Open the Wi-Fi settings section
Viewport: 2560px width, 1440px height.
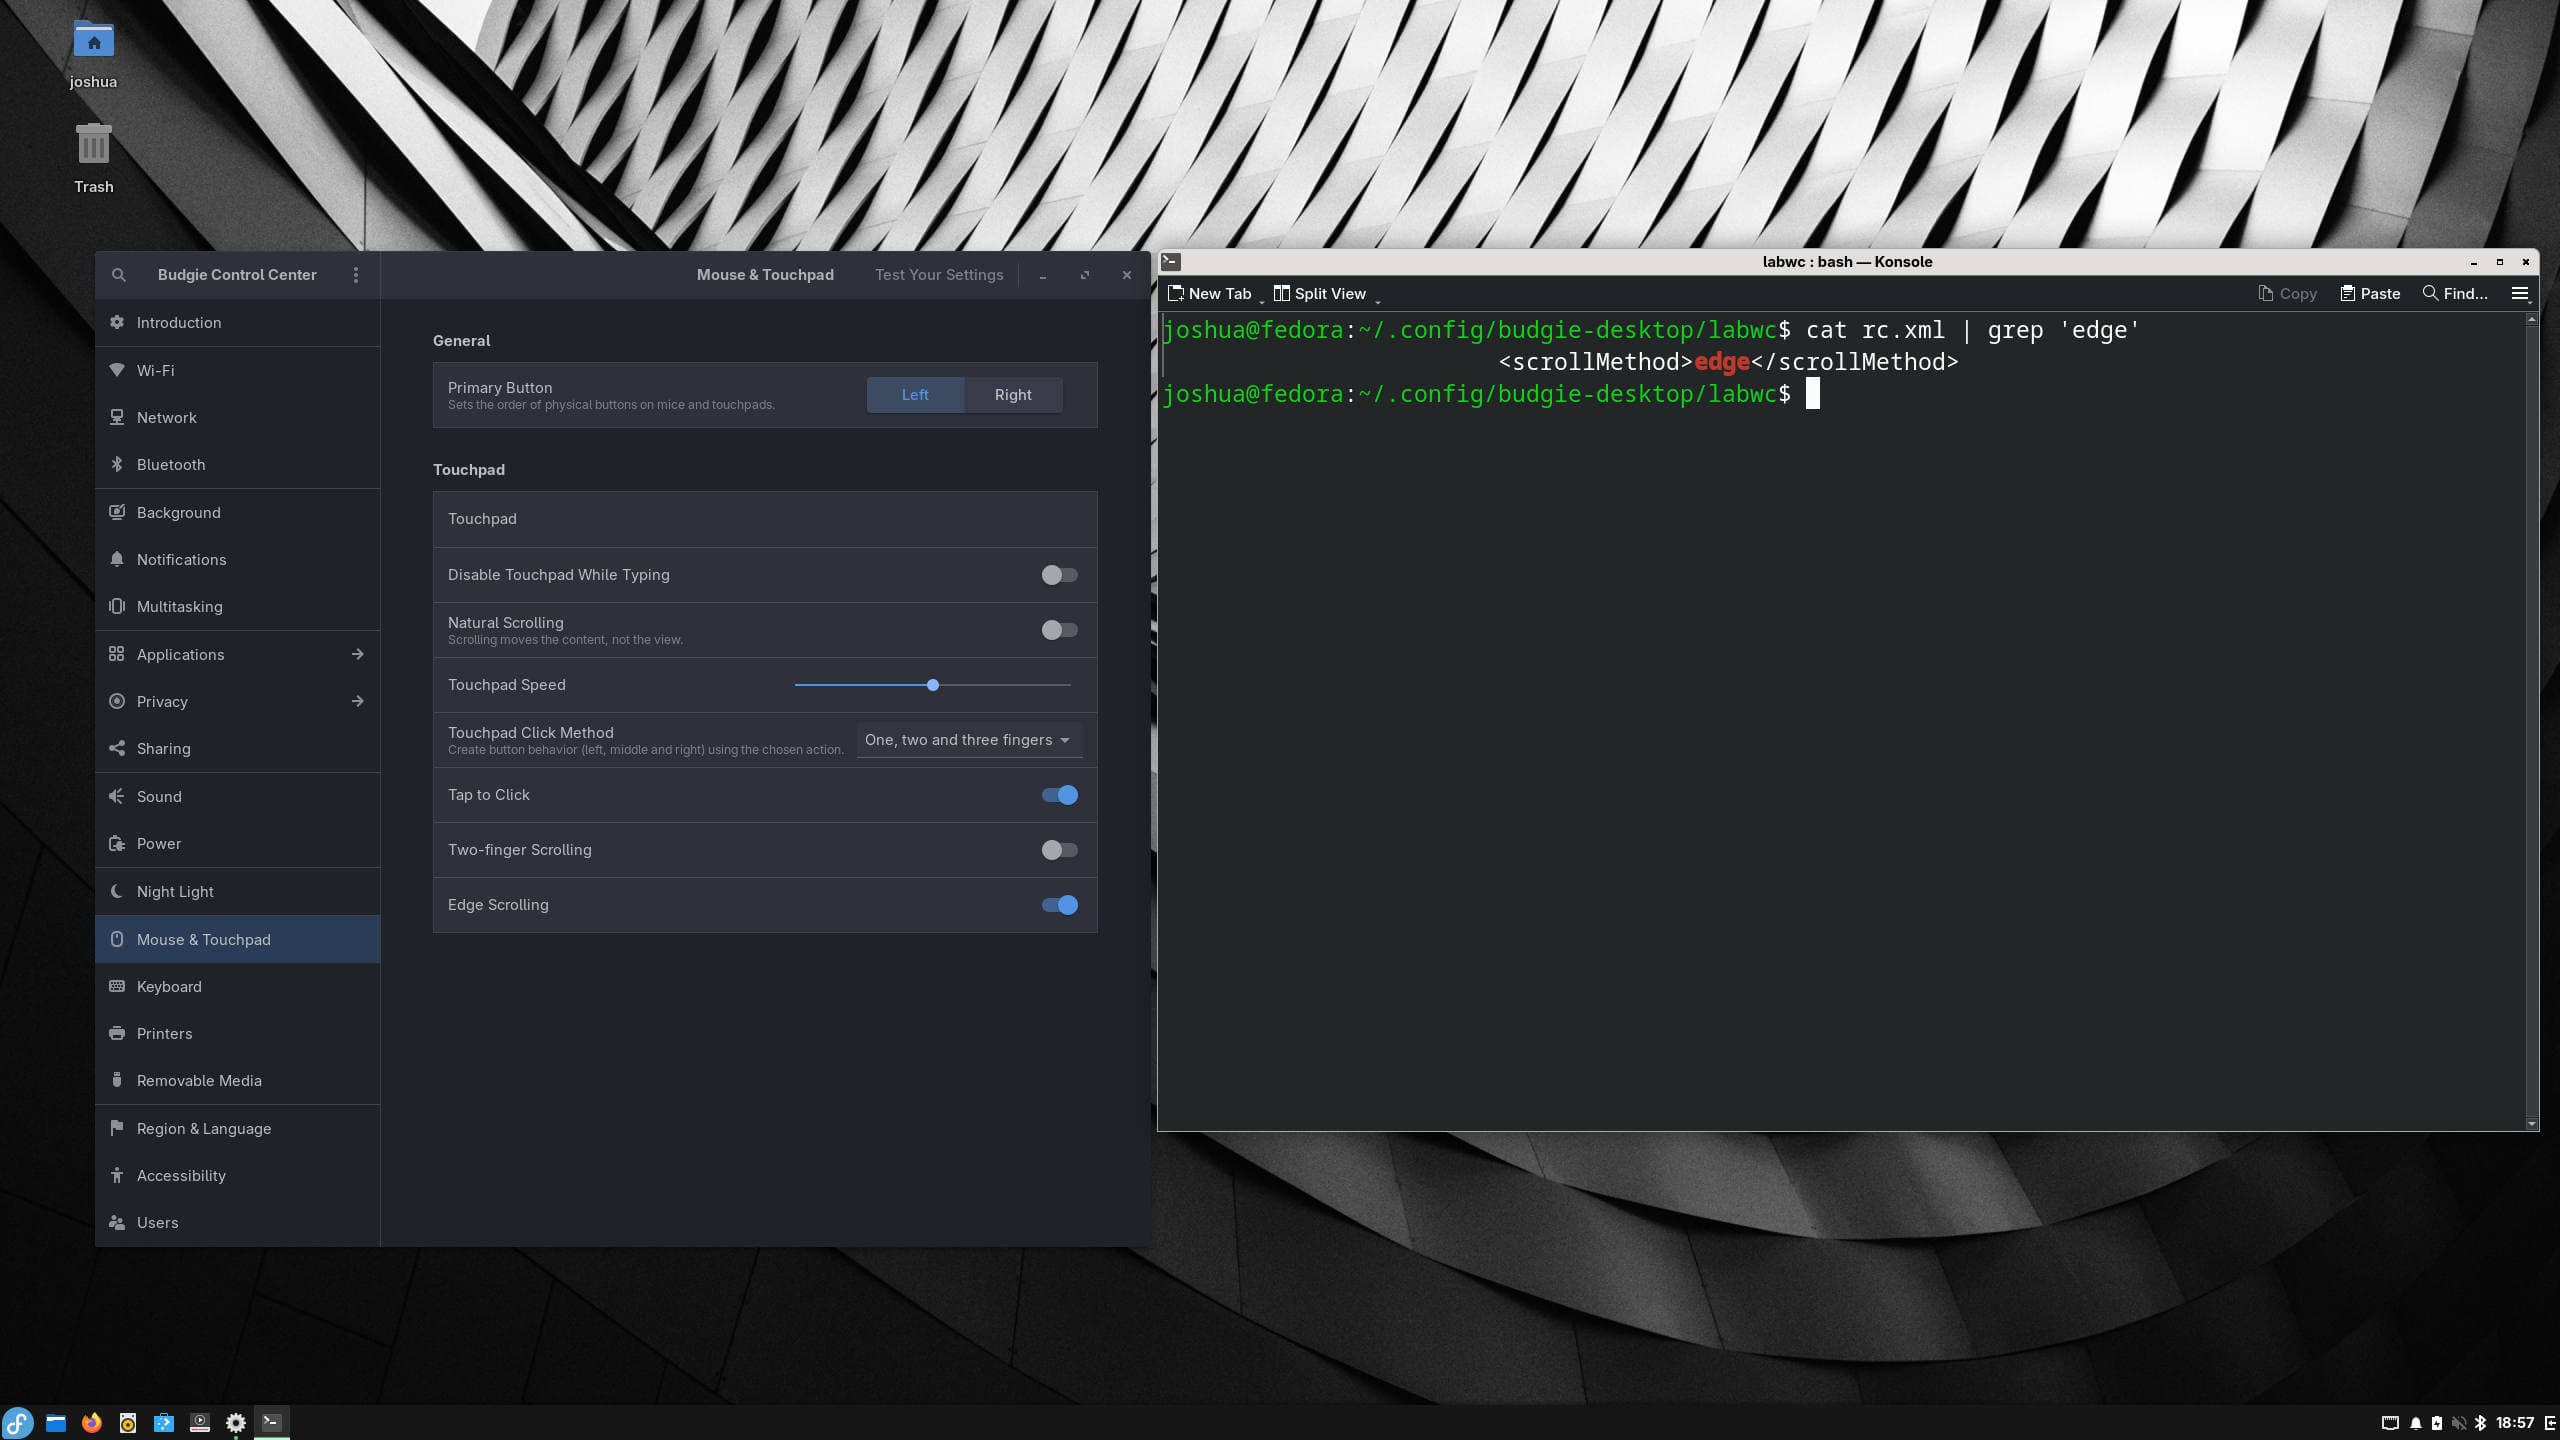[x=155, y=370]
